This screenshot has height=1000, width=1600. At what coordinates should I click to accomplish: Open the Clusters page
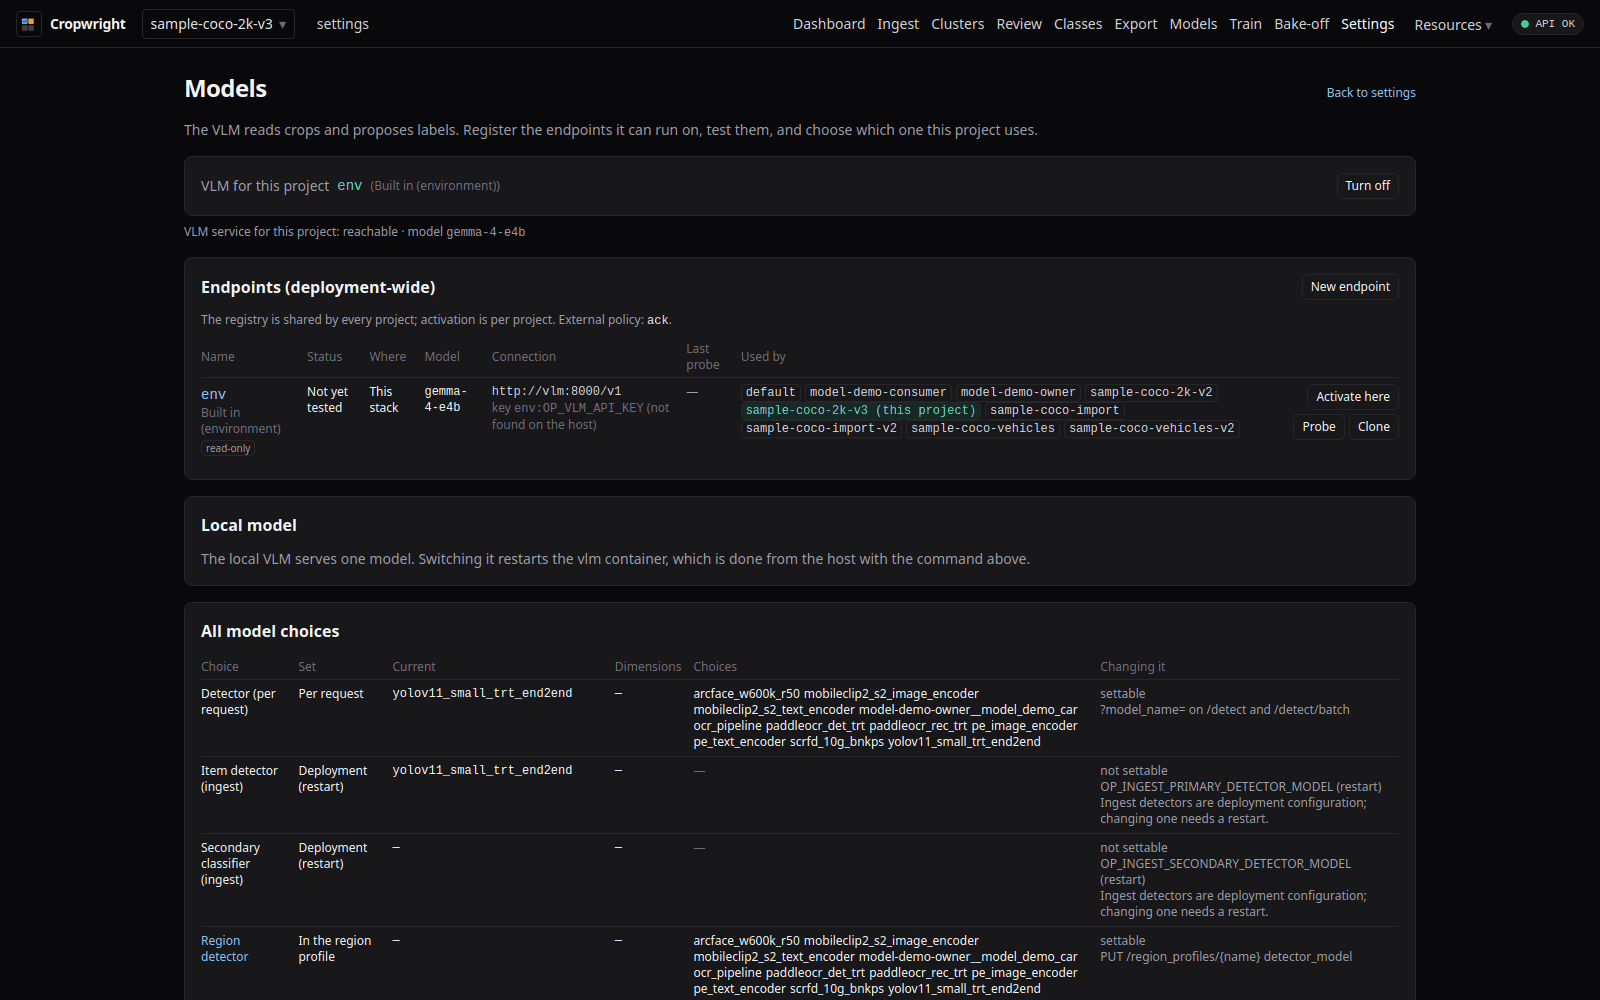(x=957, y=24)
